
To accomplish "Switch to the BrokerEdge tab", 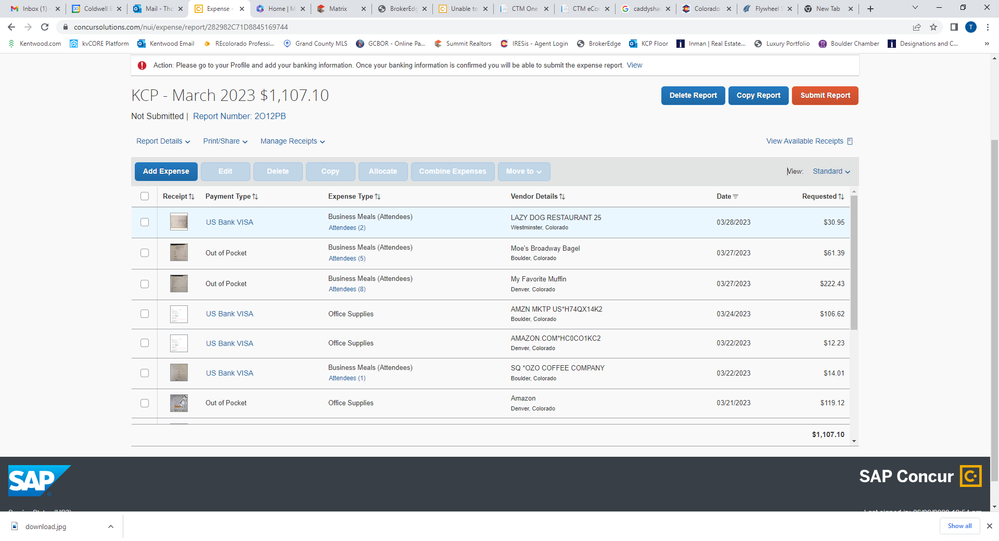I will (403, 9).
